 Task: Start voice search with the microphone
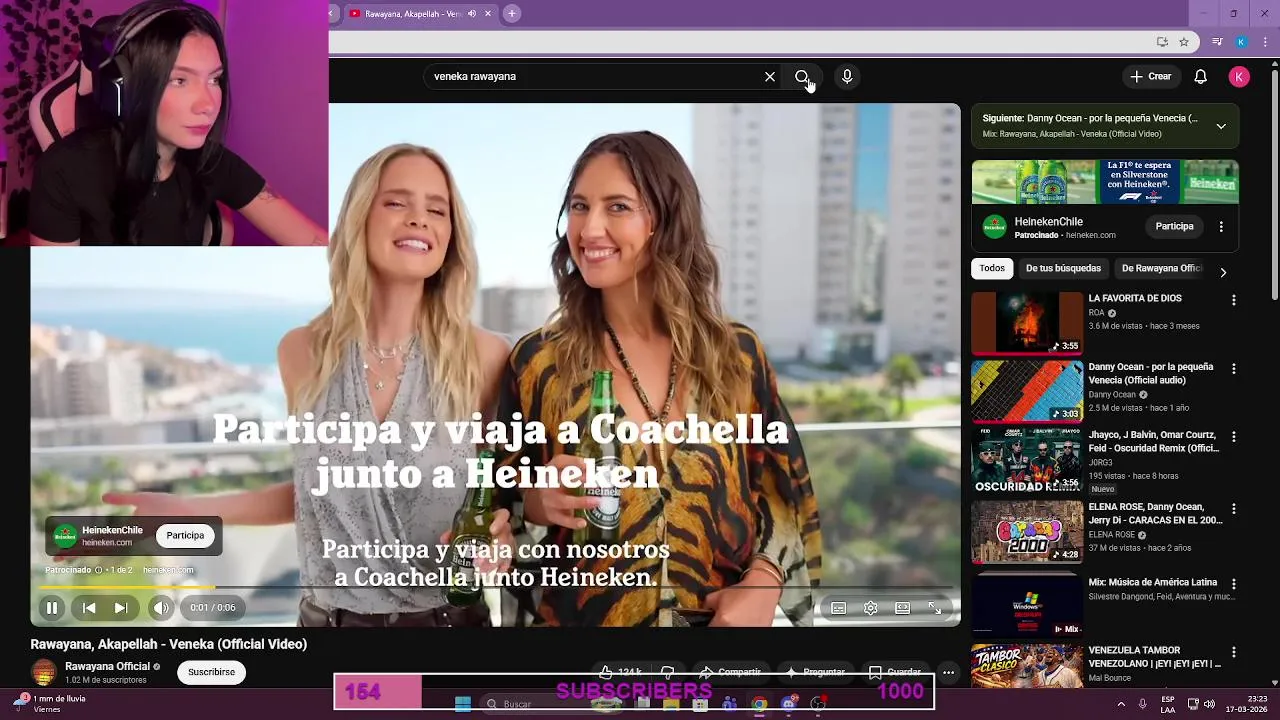[x=847, y=77]
